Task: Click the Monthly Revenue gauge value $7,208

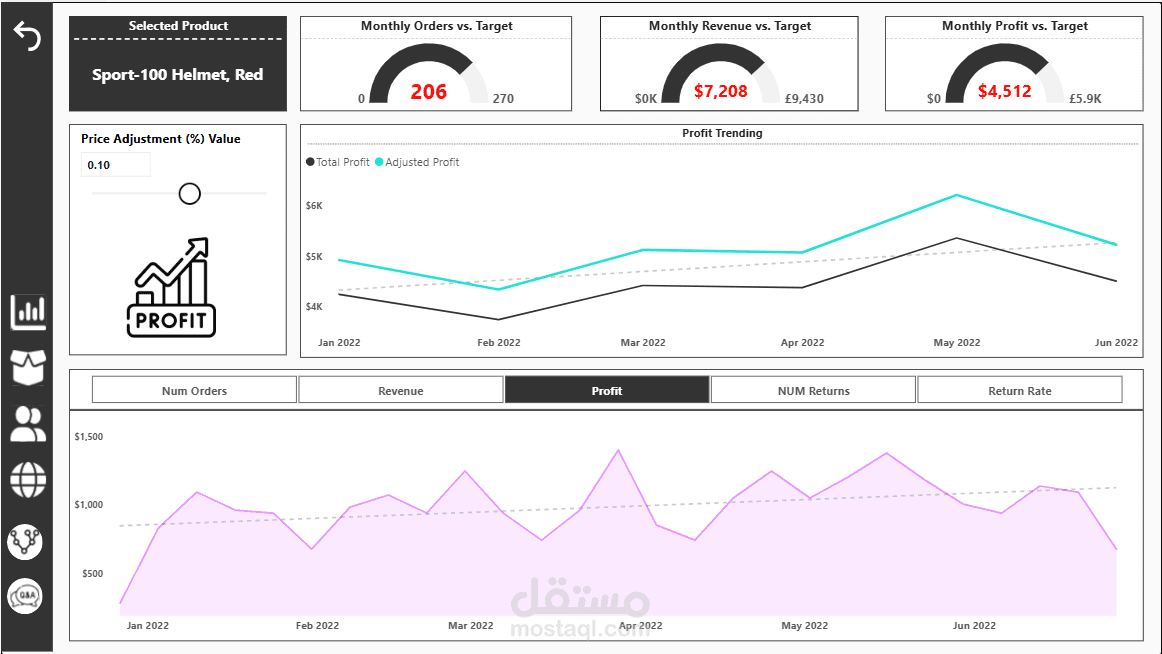Action: 720,91
